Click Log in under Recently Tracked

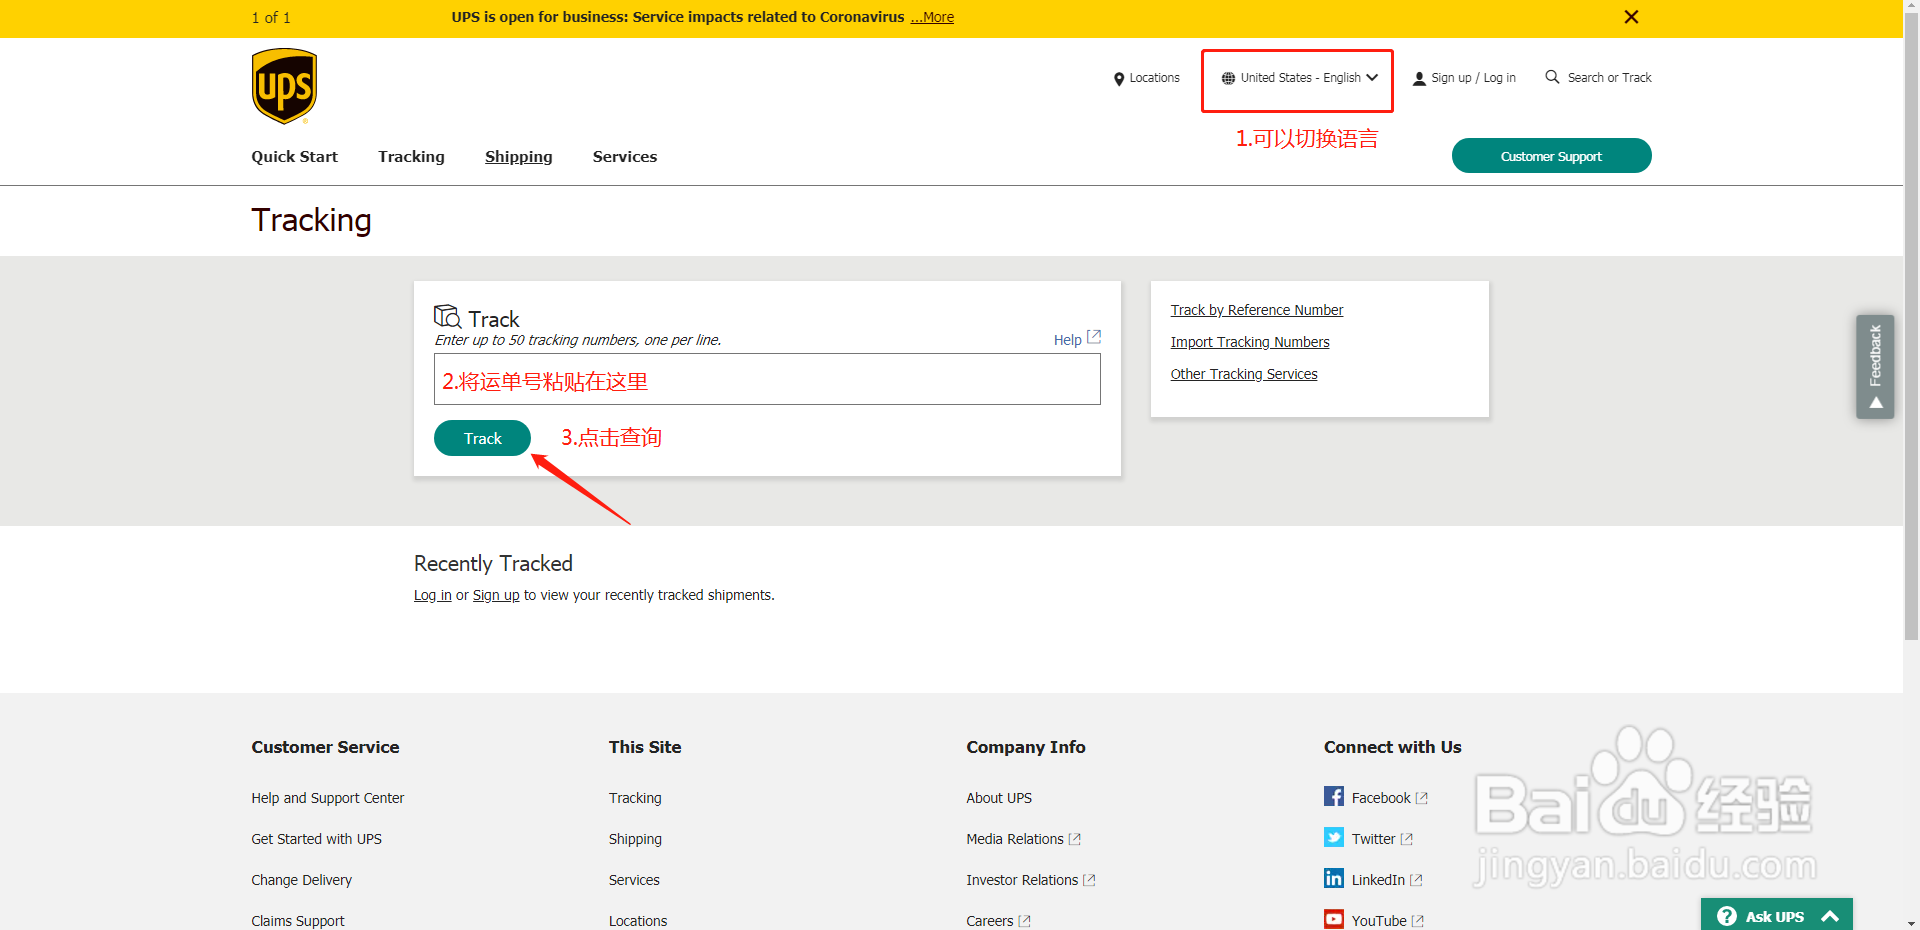tap(432, 595)
